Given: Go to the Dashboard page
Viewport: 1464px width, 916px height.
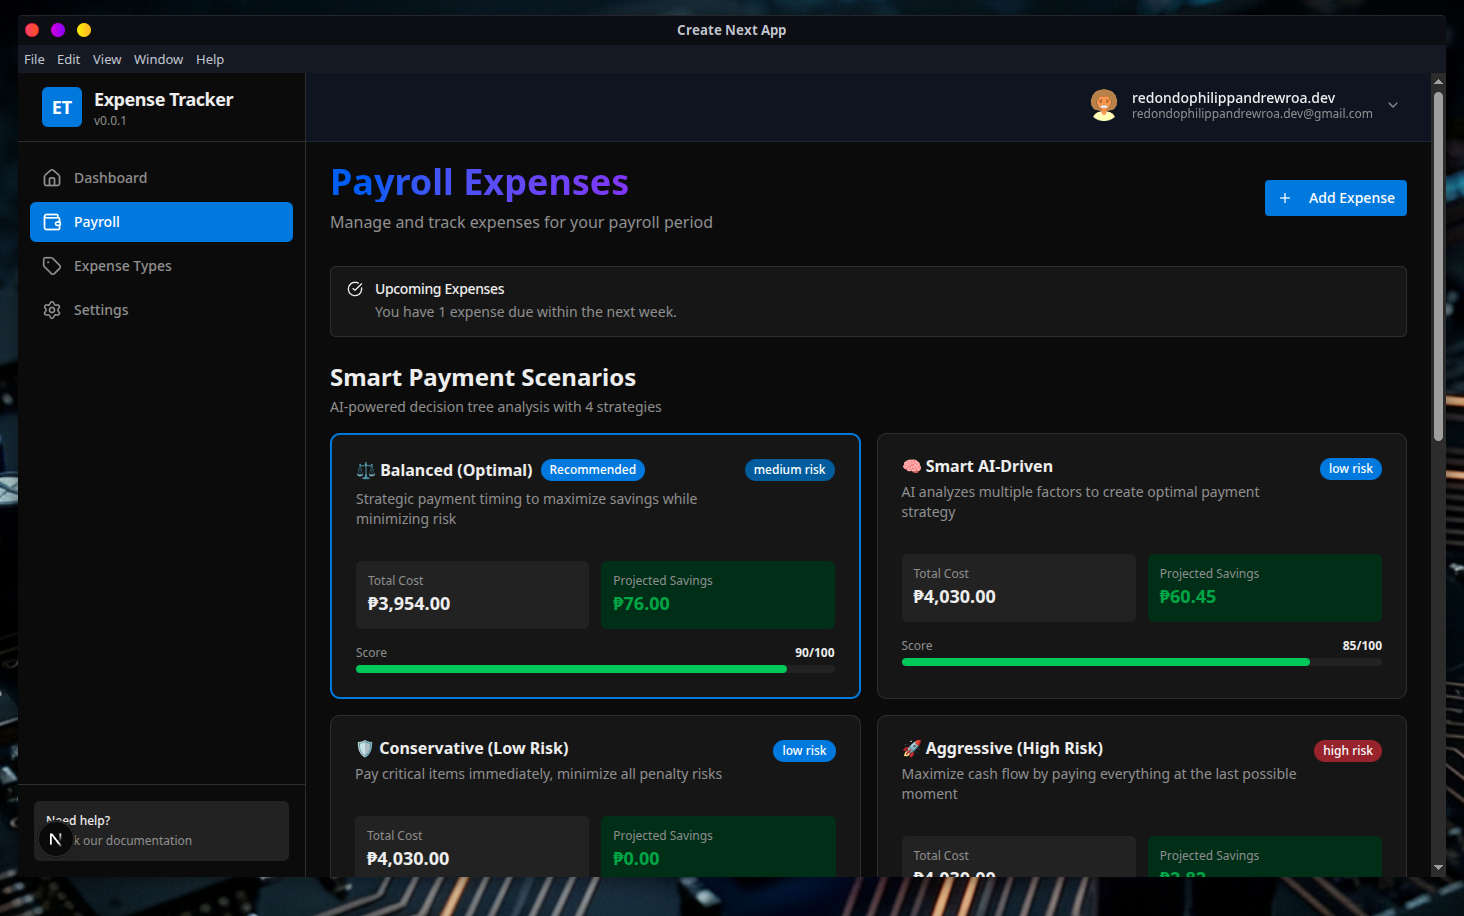Looking at the screenshot, I should [161, 178].
